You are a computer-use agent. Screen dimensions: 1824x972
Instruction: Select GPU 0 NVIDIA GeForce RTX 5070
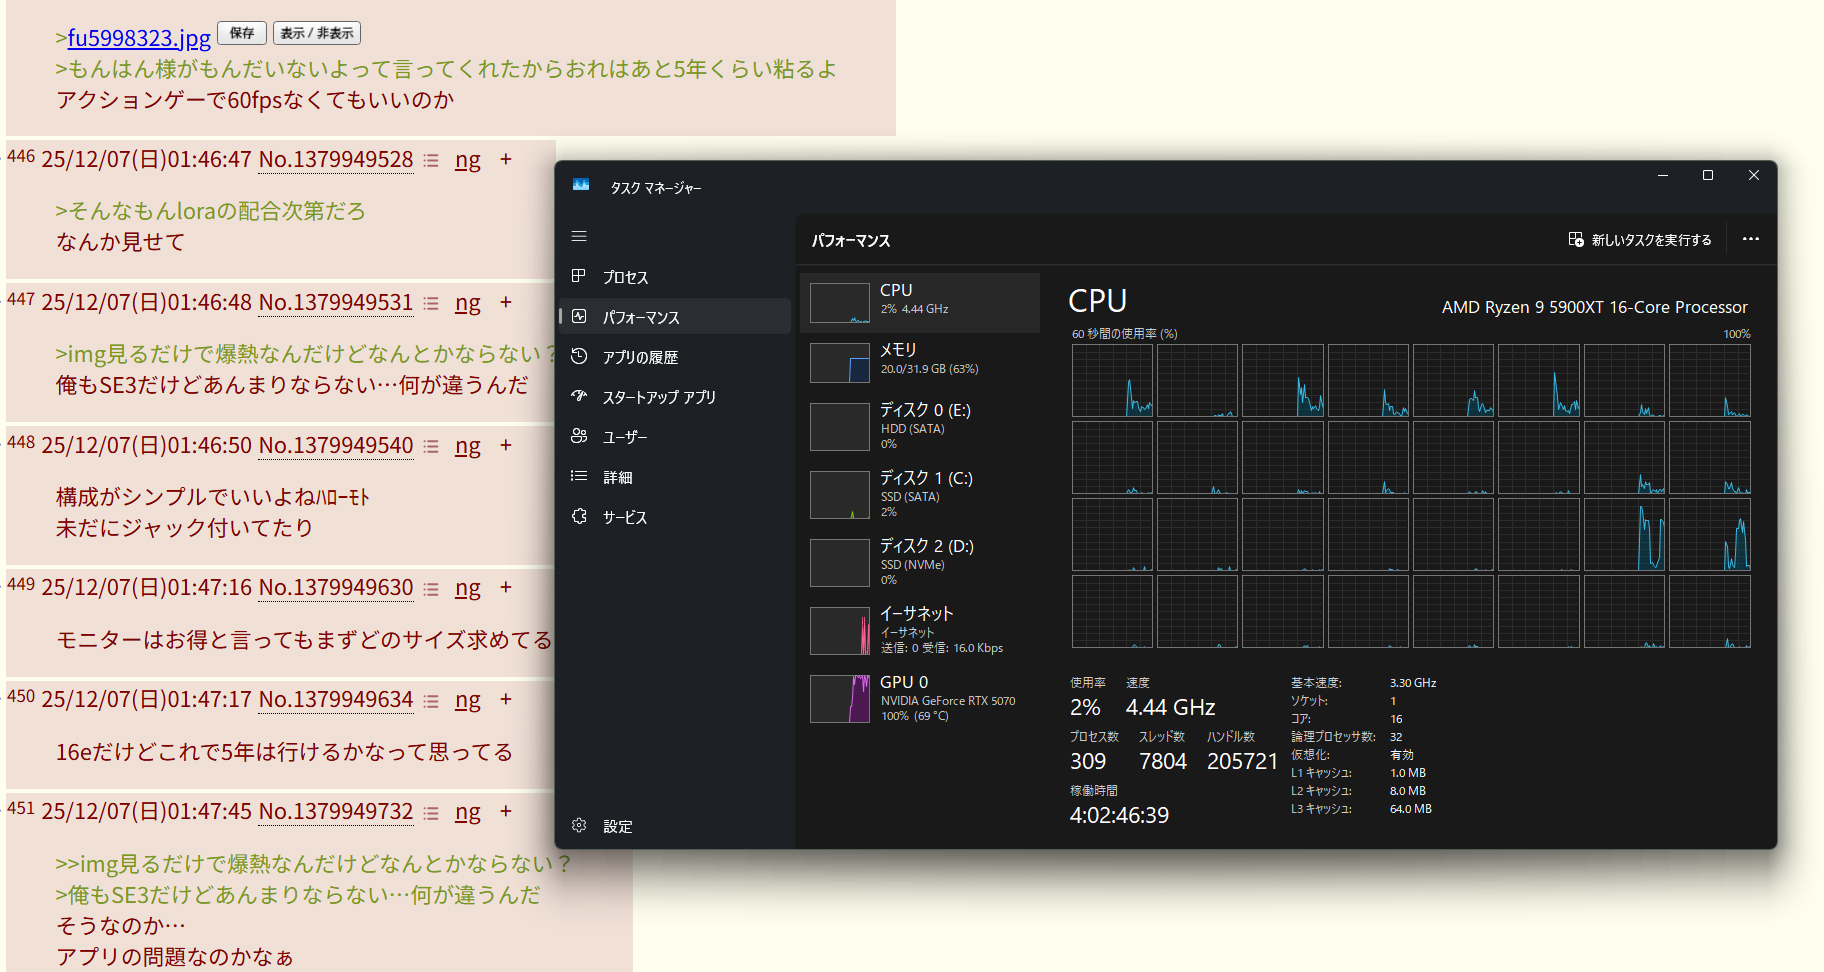pyautogui.click(x=920, y=698)
